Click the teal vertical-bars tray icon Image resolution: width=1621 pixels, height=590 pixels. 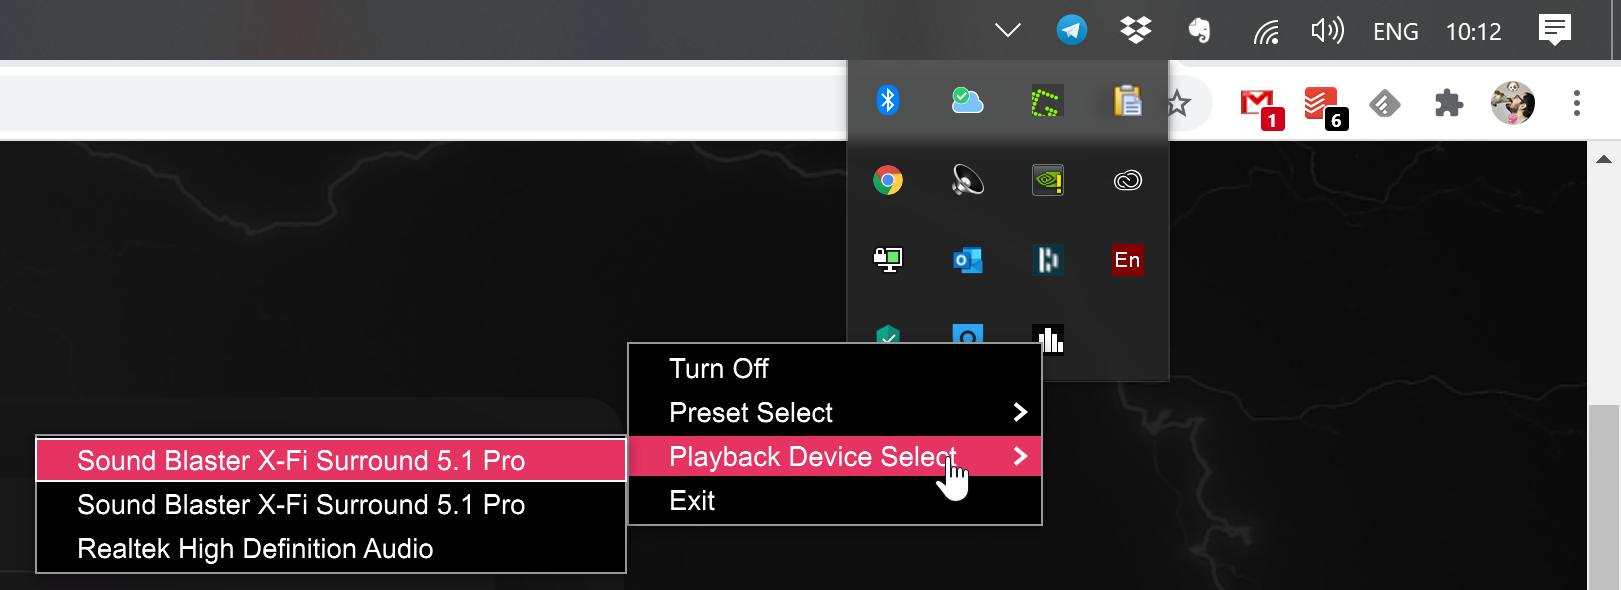pos(1047,260)
